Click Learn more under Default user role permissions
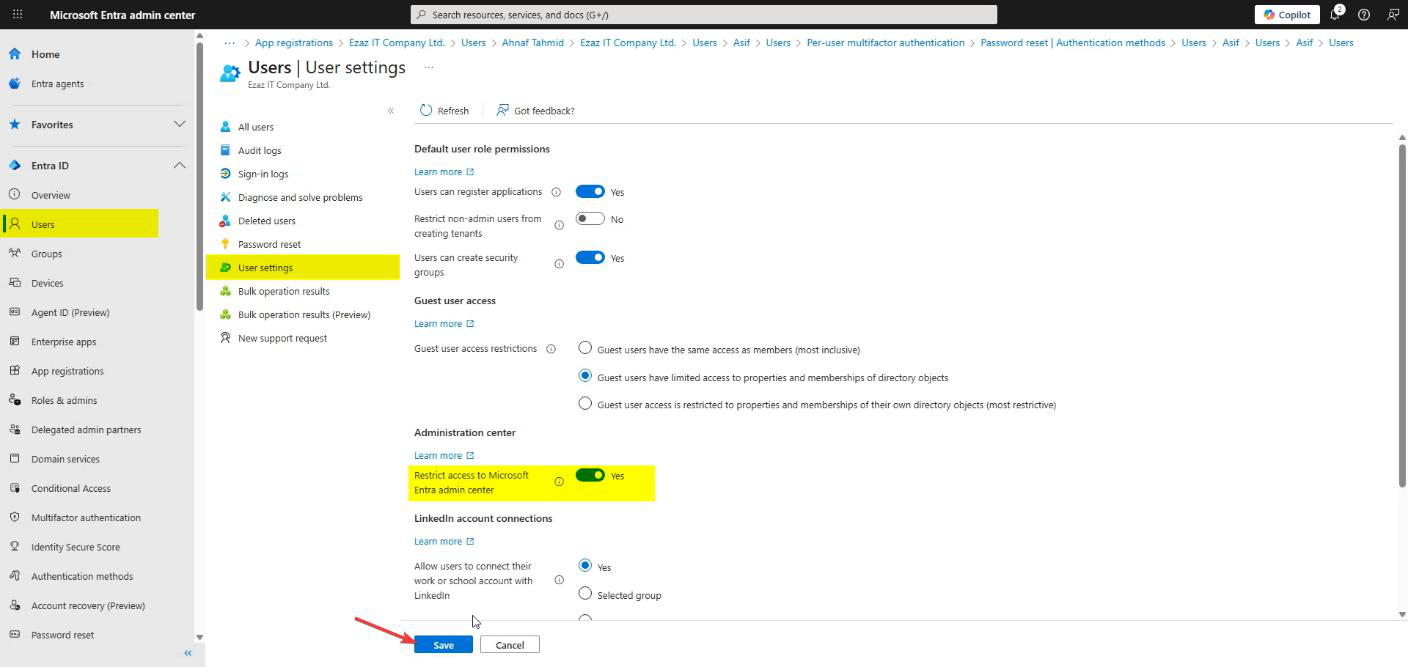 (444, 172)
